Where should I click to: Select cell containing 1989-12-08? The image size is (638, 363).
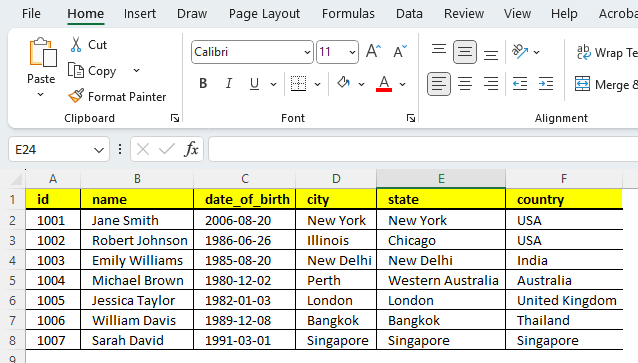tap(245, 320)
